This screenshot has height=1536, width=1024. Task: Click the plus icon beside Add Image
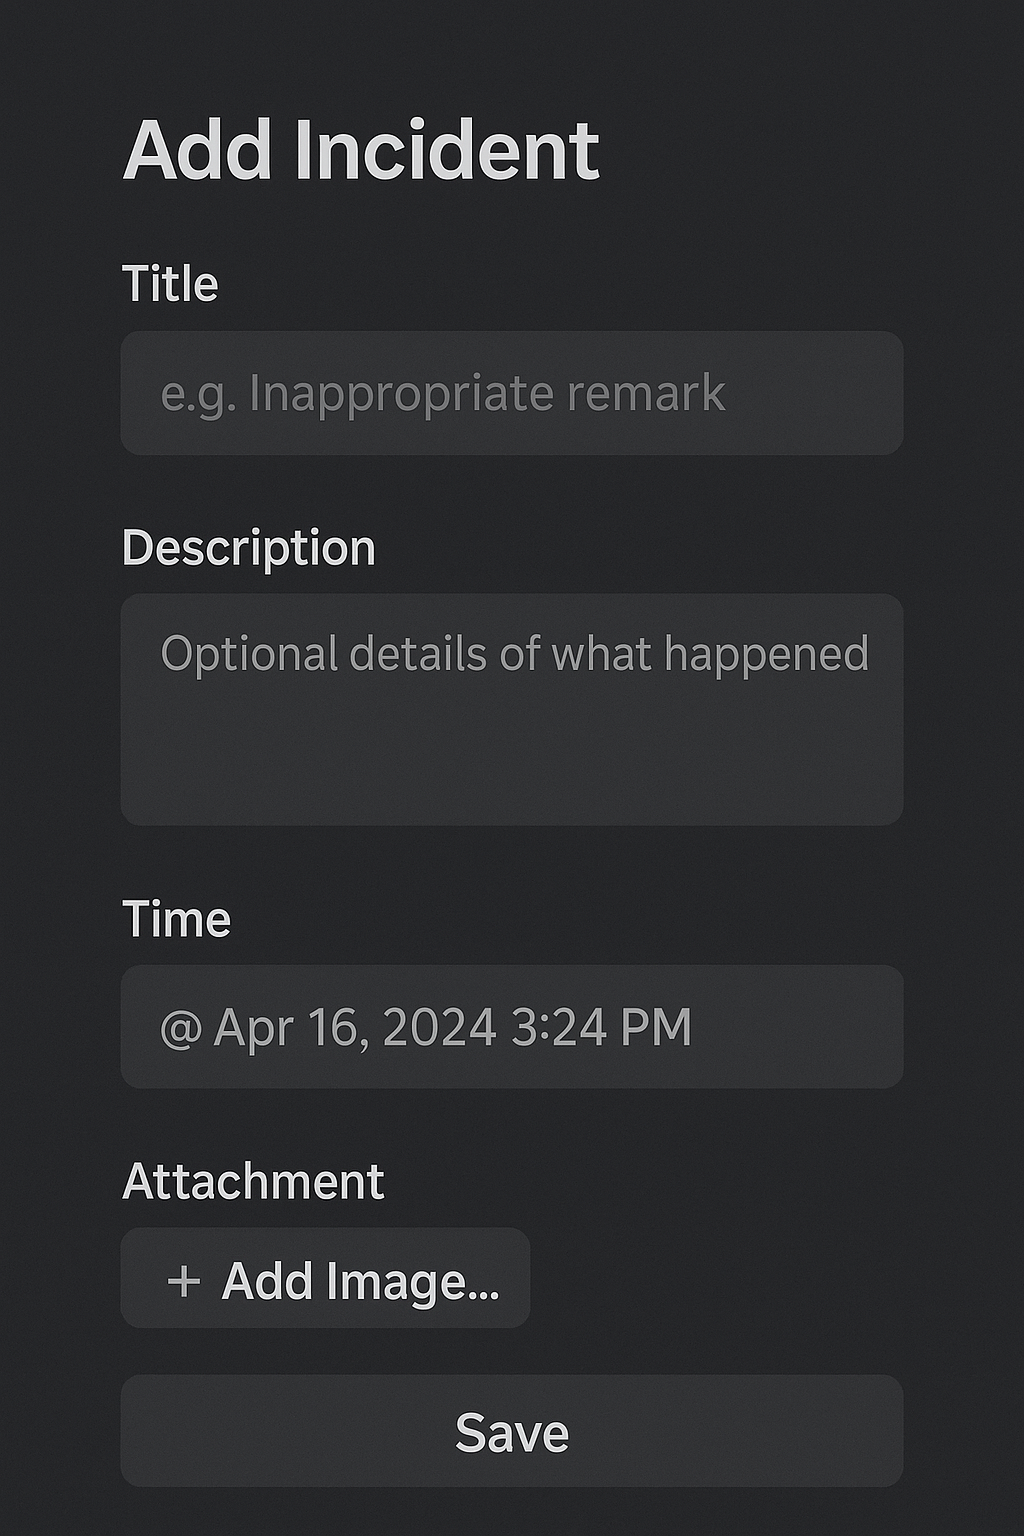183,1280
